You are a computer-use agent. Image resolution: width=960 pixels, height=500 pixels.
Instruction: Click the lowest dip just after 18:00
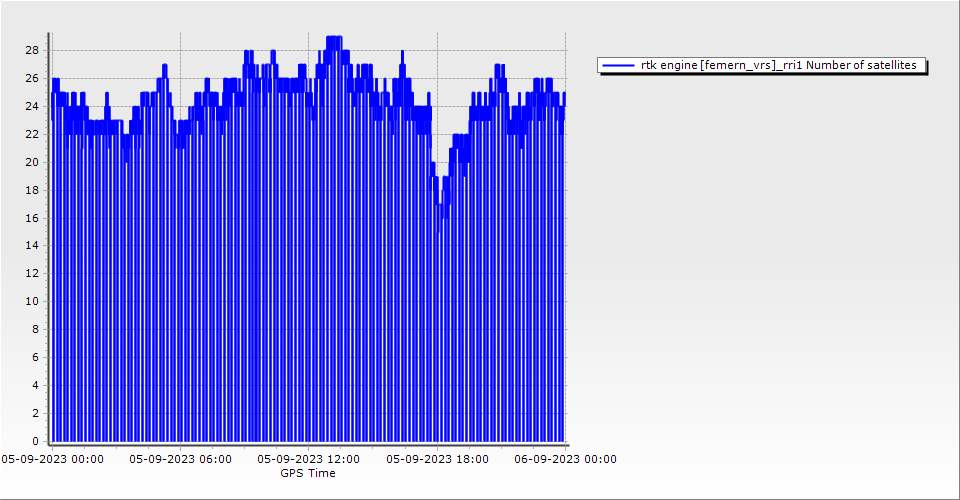coord(438,232)
